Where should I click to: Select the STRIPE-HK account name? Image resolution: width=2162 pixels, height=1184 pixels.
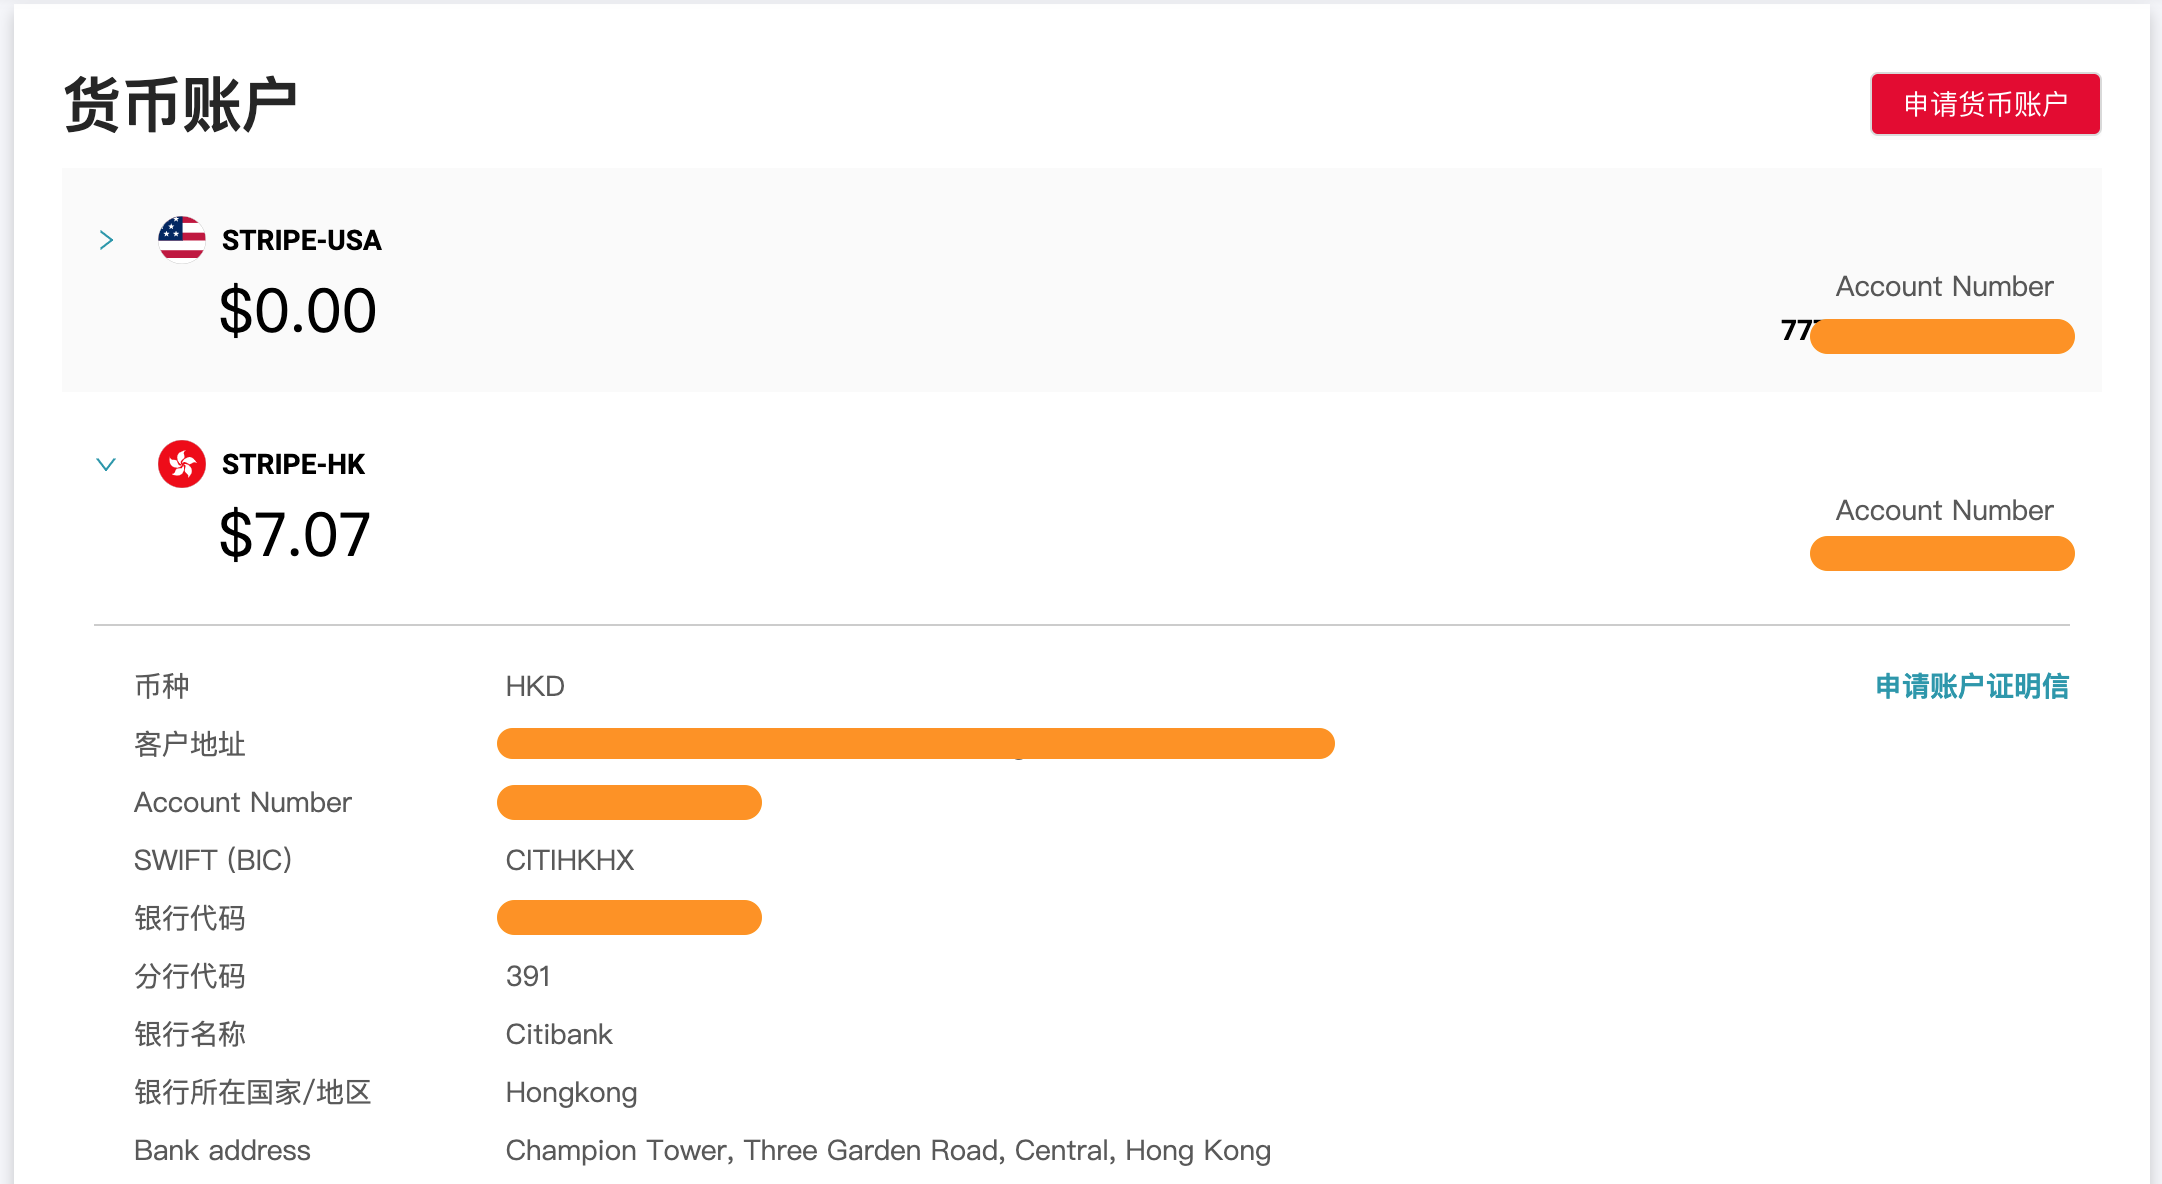point(293,464)
